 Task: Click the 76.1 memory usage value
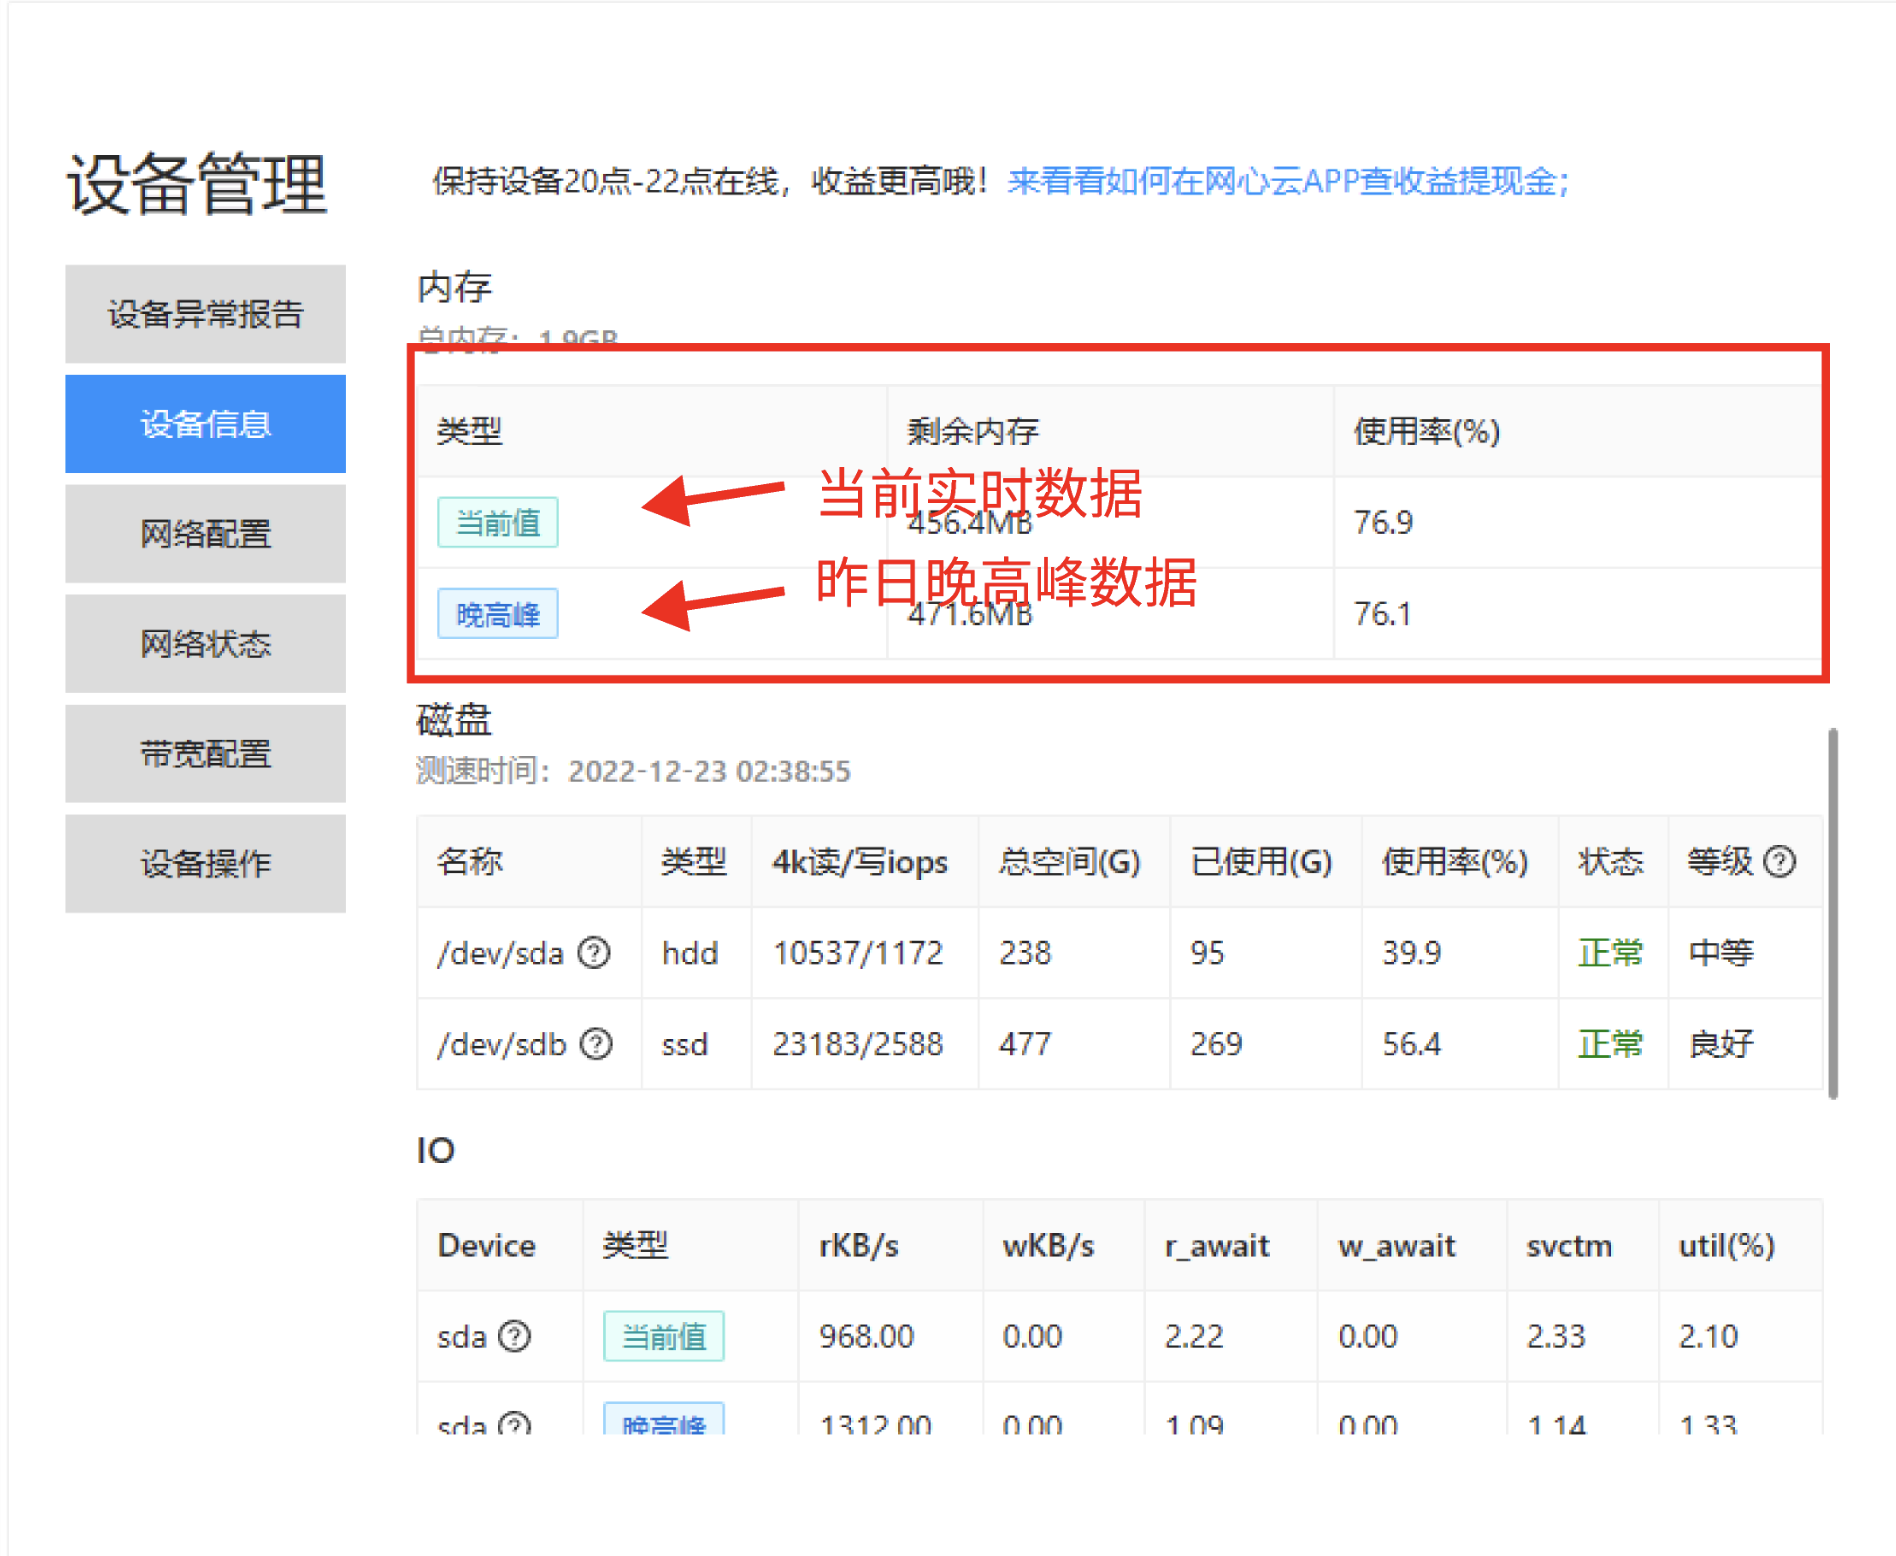(x=1383, y=614)
